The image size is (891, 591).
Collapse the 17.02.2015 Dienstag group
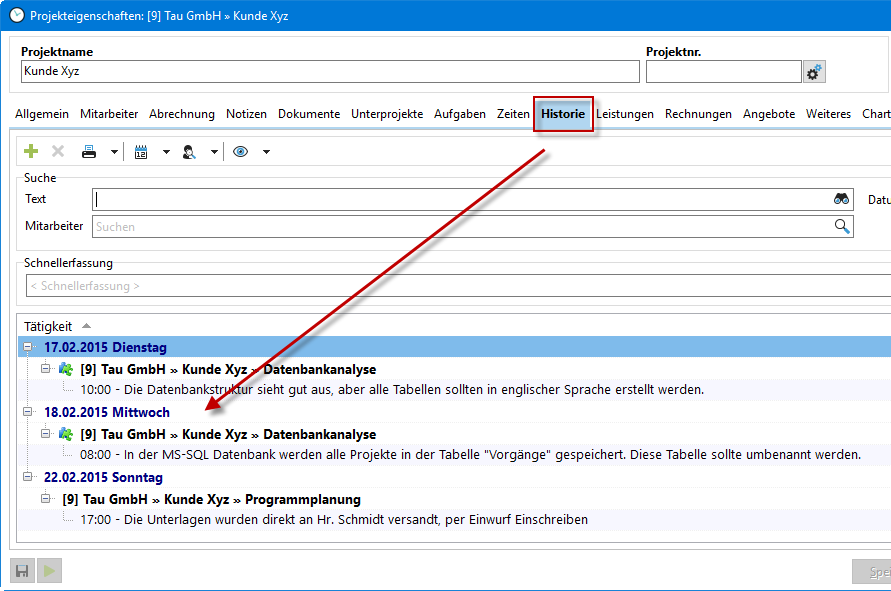28,347
